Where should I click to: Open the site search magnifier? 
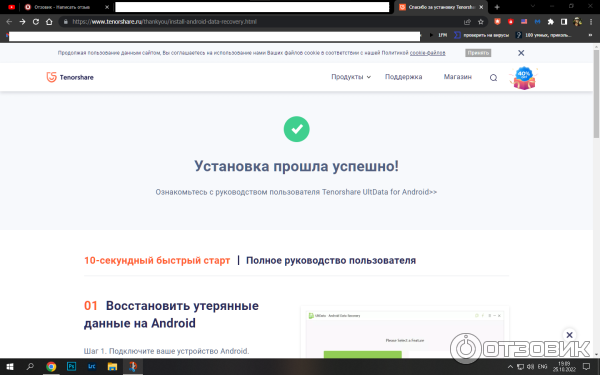coord(493,78)
